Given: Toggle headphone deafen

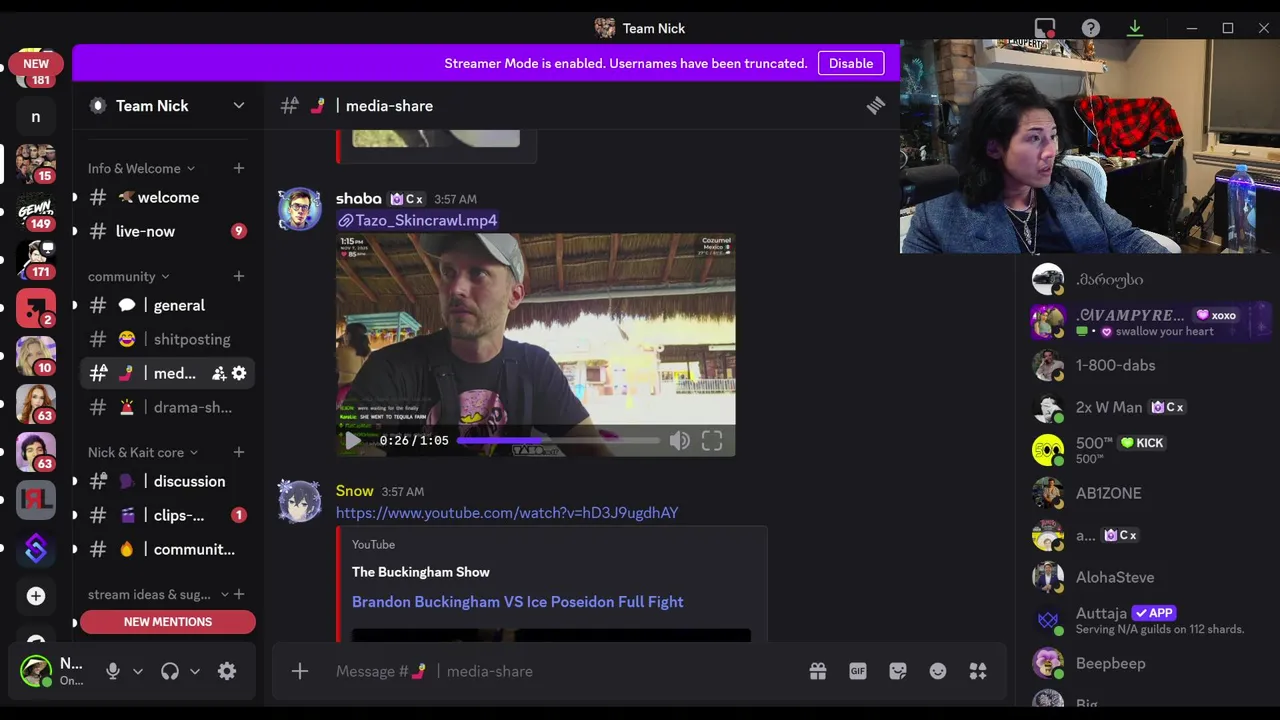Looking at the screenshot, I should click(x=170, y=671).
